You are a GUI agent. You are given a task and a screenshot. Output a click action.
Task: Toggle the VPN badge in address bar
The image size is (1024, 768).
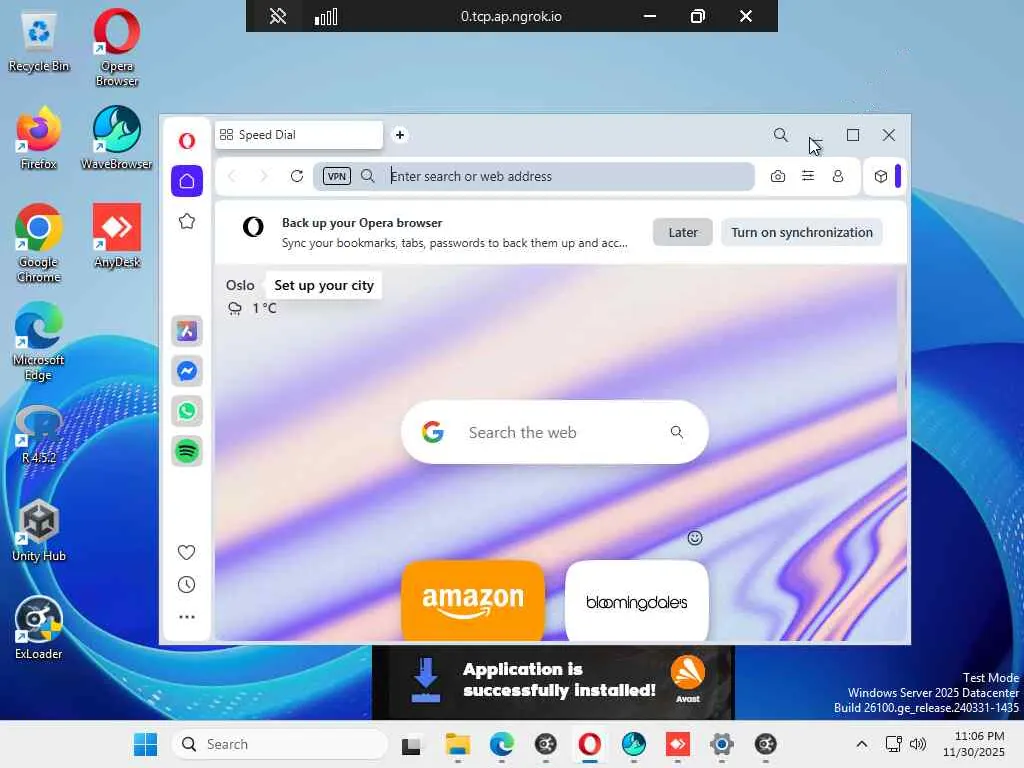point(337,176)
